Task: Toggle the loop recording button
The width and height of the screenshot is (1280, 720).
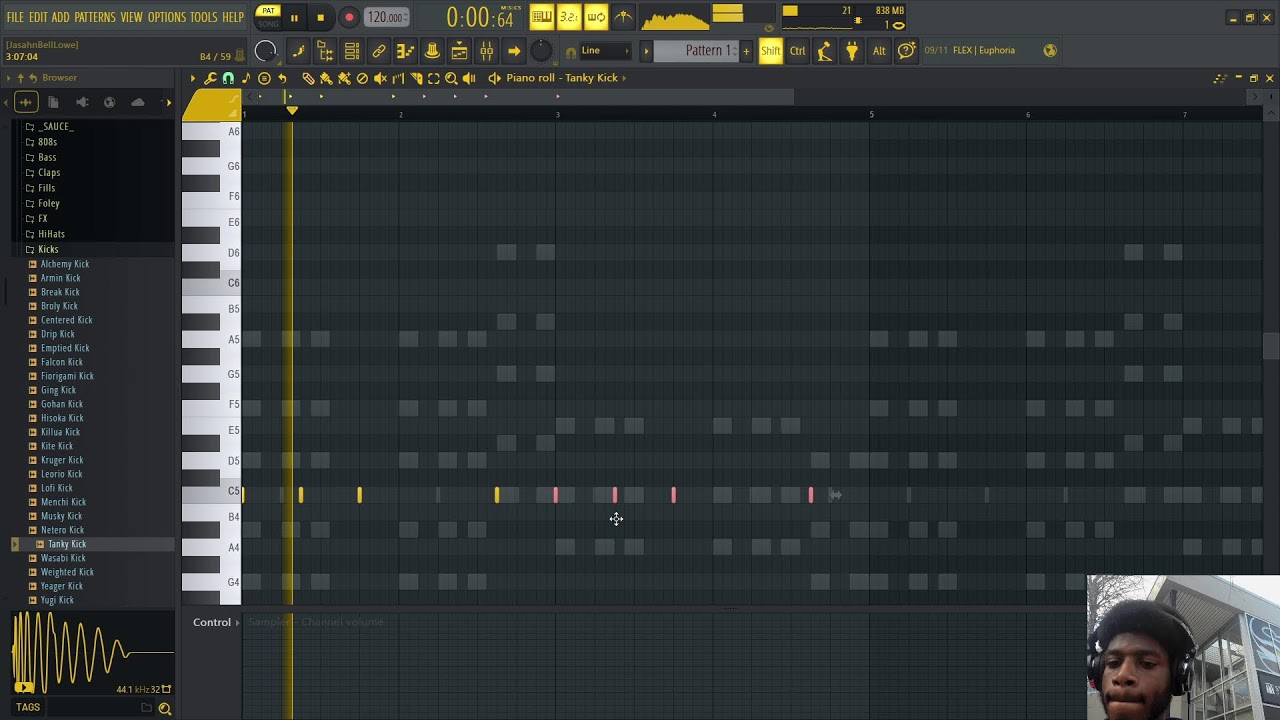Action: 596,17
